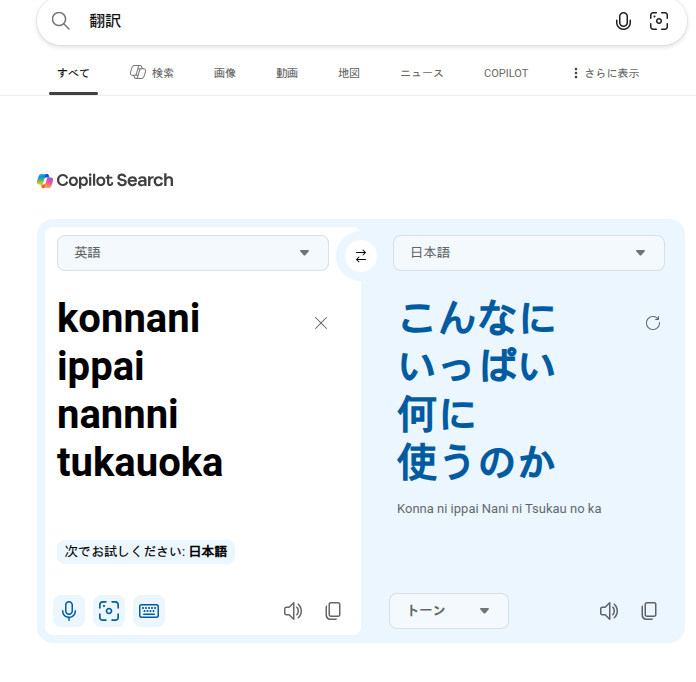Expand the 英語 source language dropdown
Screen dimensions: 696x682
point(193,253)
